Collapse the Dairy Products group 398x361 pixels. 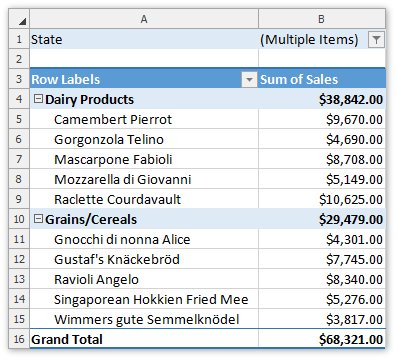(39, 99)
